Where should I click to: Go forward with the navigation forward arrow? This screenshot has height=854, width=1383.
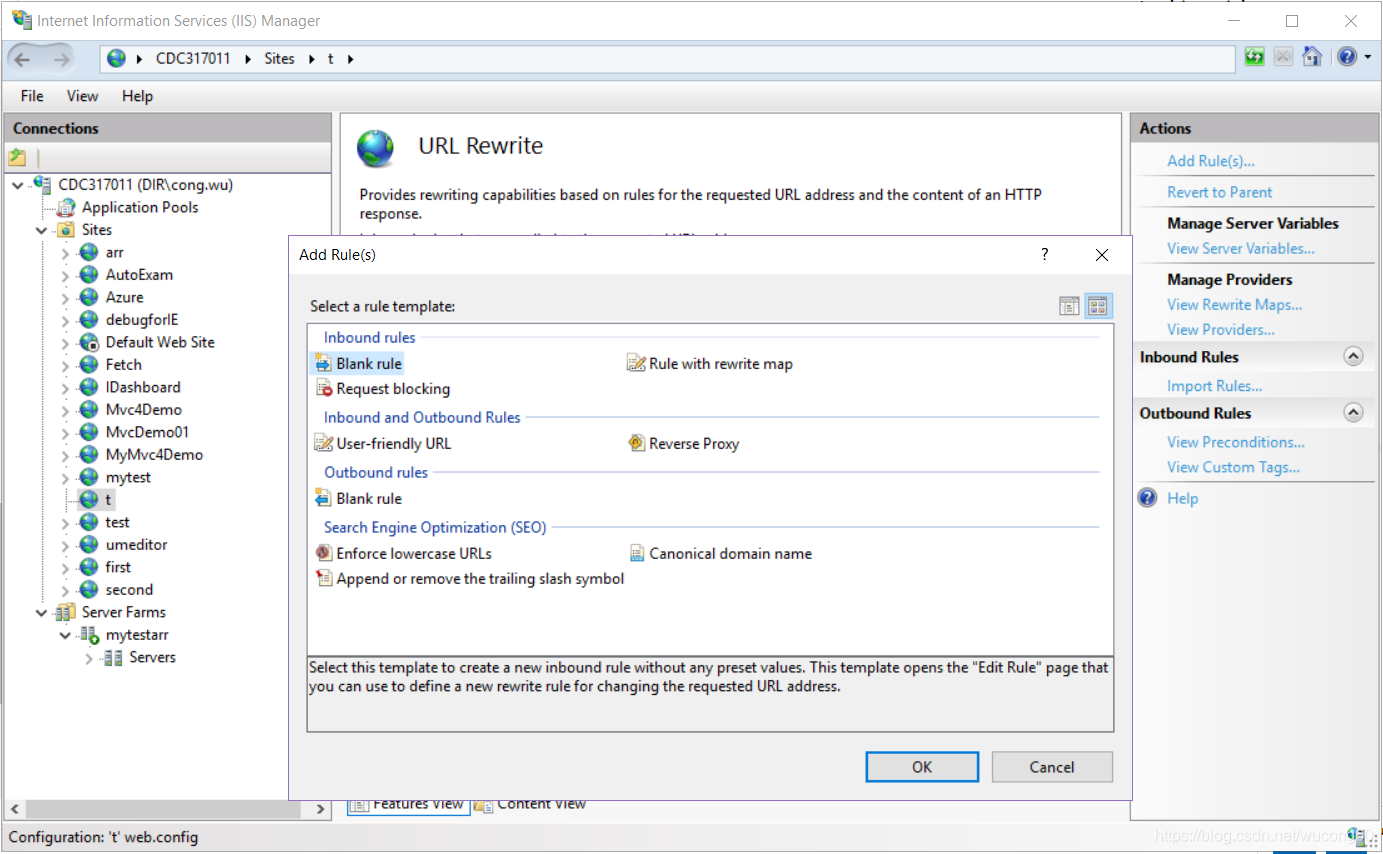click(62, 59)
